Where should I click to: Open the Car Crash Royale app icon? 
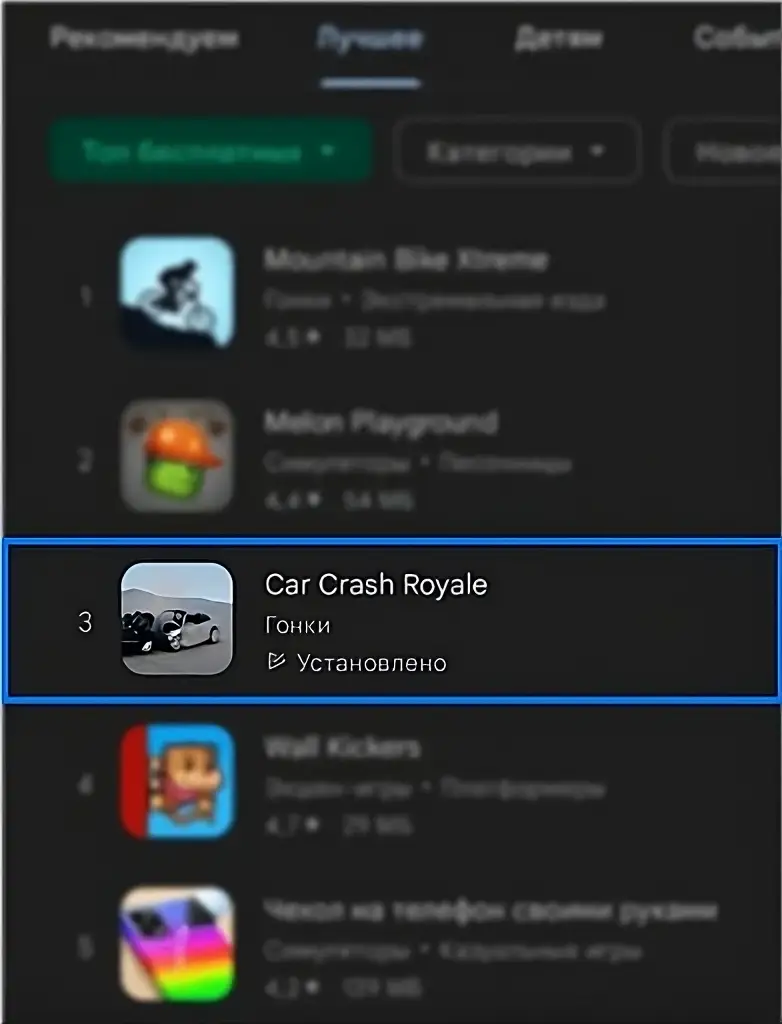(x=177, y=618)
